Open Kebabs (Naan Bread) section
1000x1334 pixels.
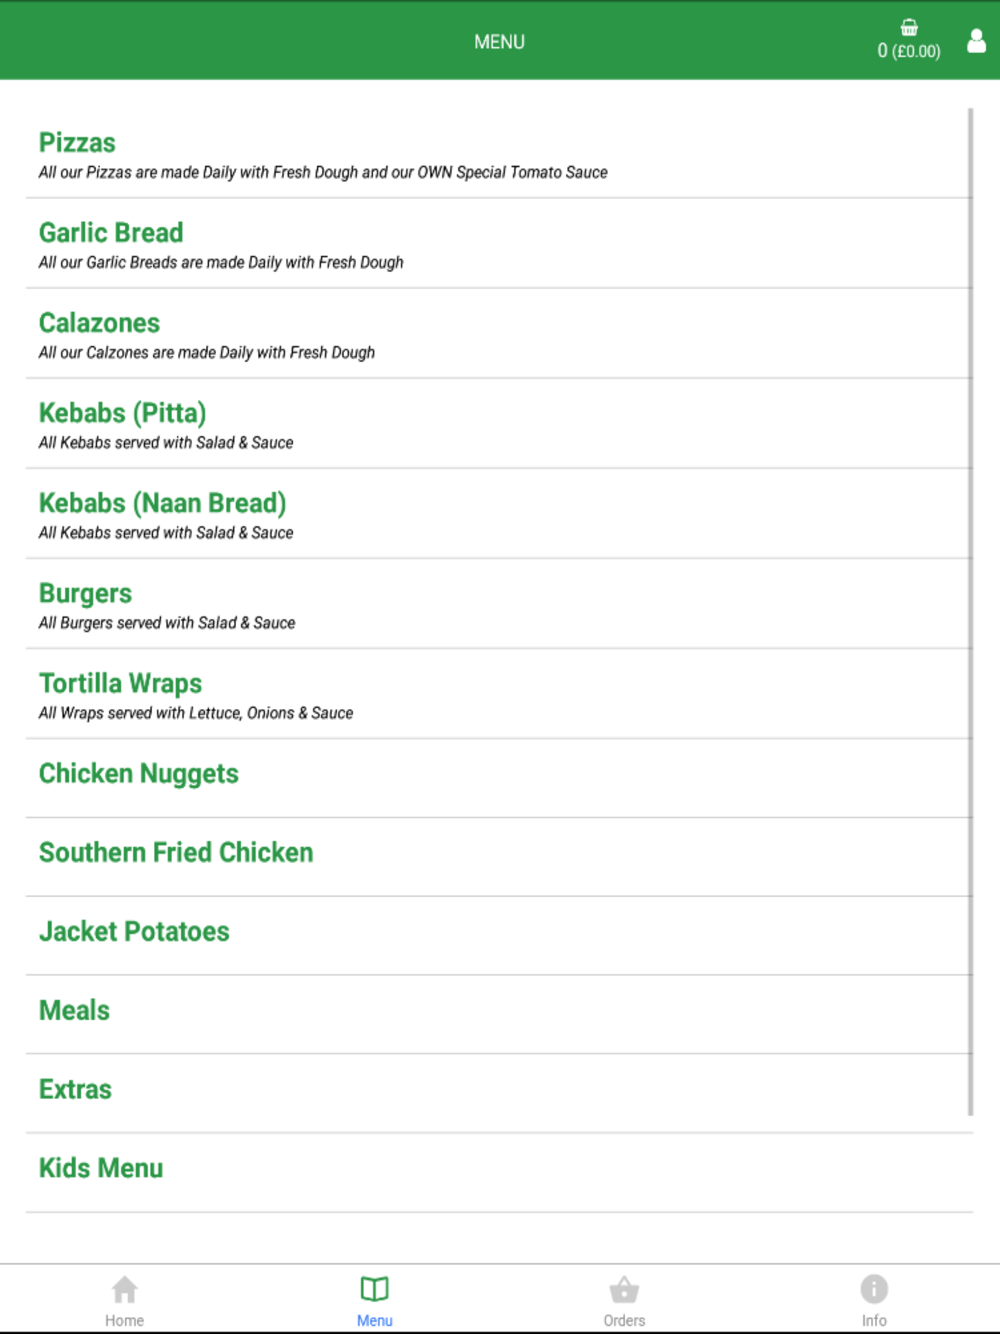499,514
